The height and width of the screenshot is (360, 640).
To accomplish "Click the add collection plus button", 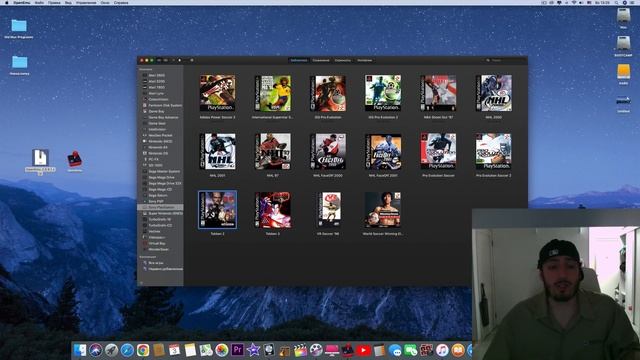I will point(141,282).
